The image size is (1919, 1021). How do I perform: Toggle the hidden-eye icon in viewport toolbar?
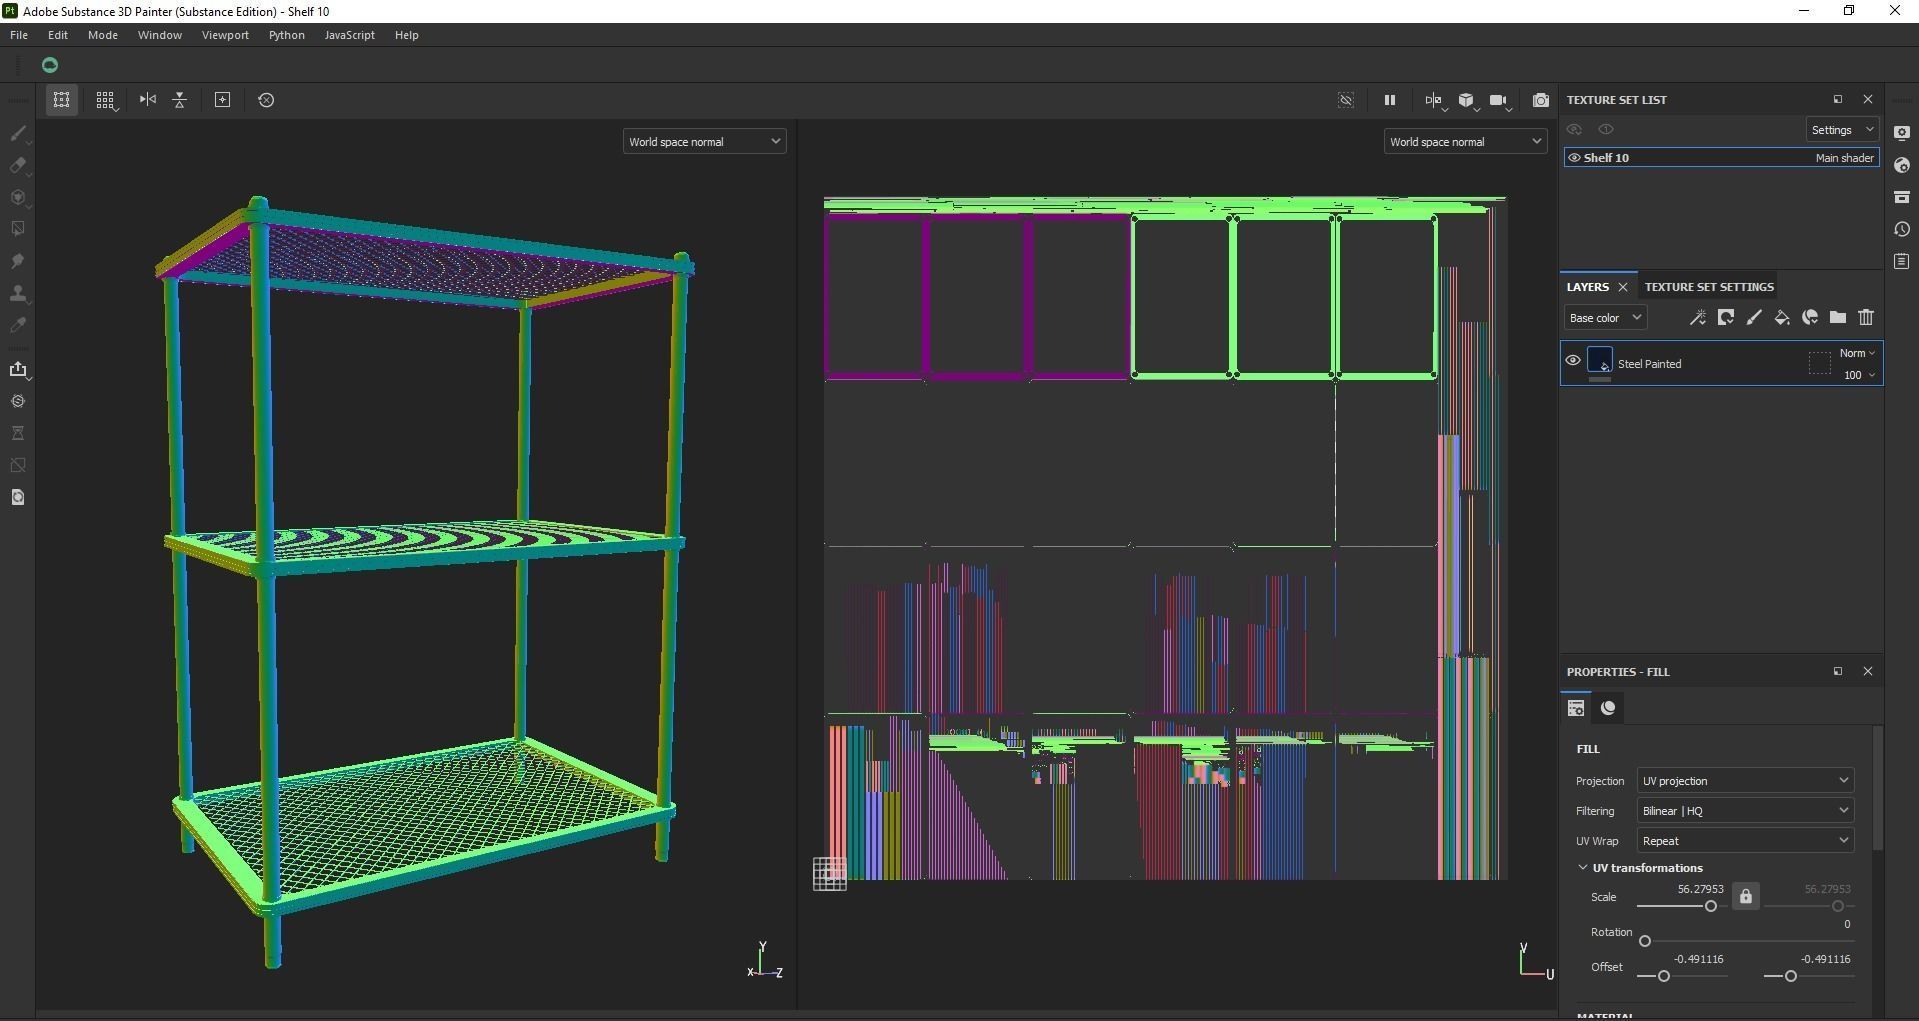[1346, 100]
